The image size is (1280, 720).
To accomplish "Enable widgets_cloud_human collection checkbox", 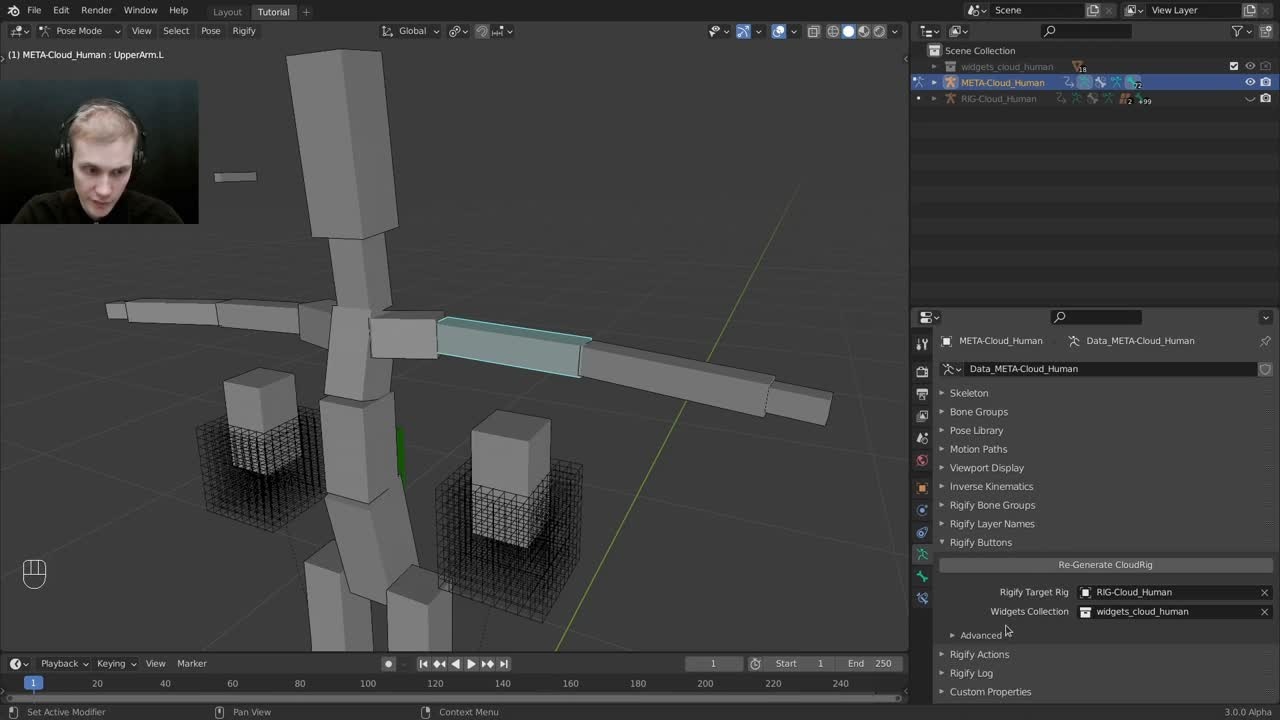I will [x=1234, y=66].
